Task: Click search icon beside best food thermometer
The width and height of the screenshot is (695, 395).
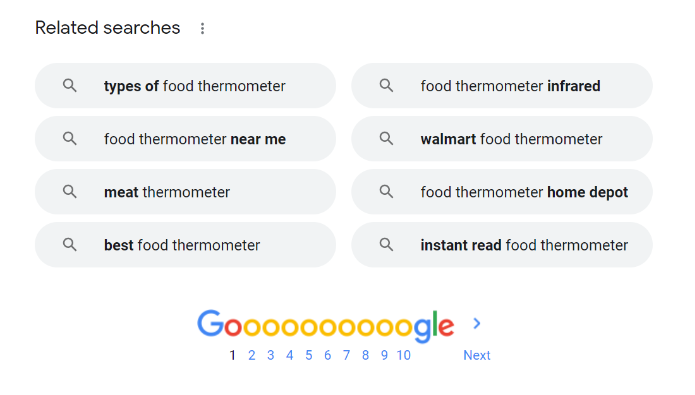Action: (x=70, y=245)
